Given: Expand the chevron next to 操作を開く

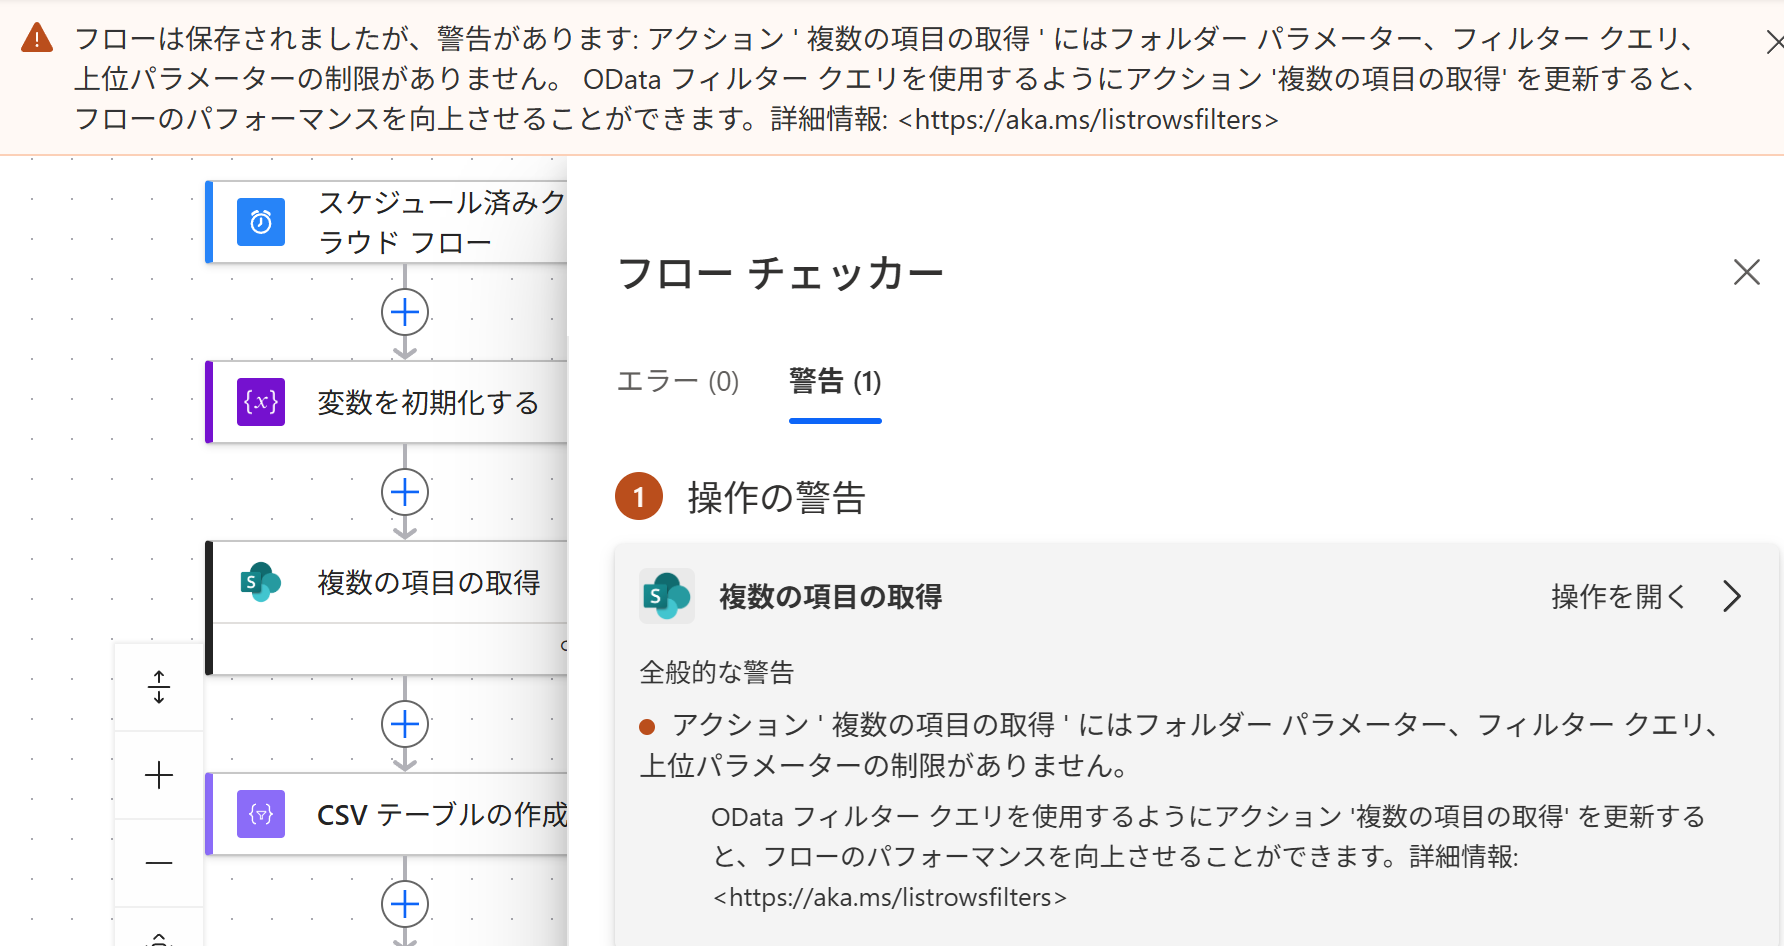Looking at the screenshot, I should 1732,596.
